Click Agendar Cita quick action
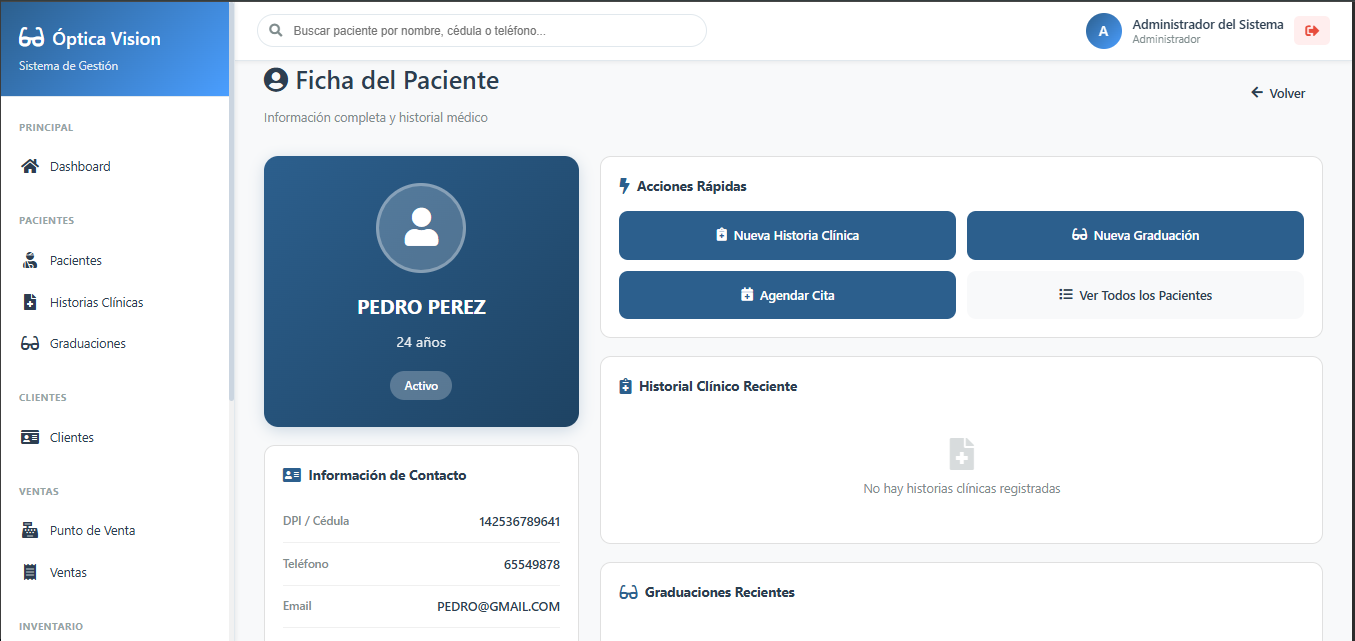The width and height of the screenshot is (1355, 641). pos(787,295)
